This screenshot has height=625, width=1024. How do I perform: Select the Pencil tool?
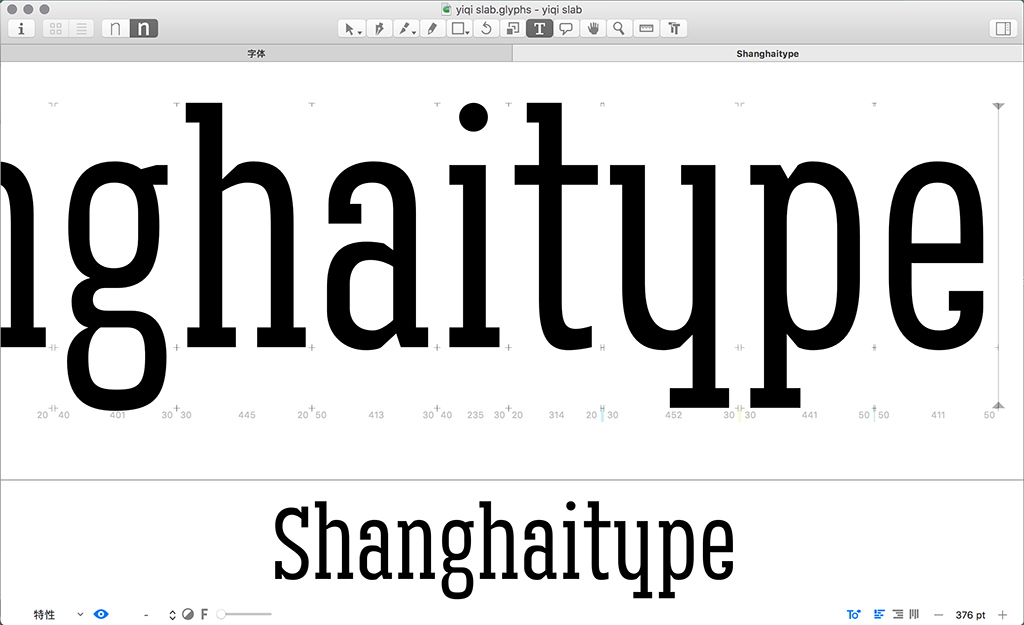(x=432, y=29)
